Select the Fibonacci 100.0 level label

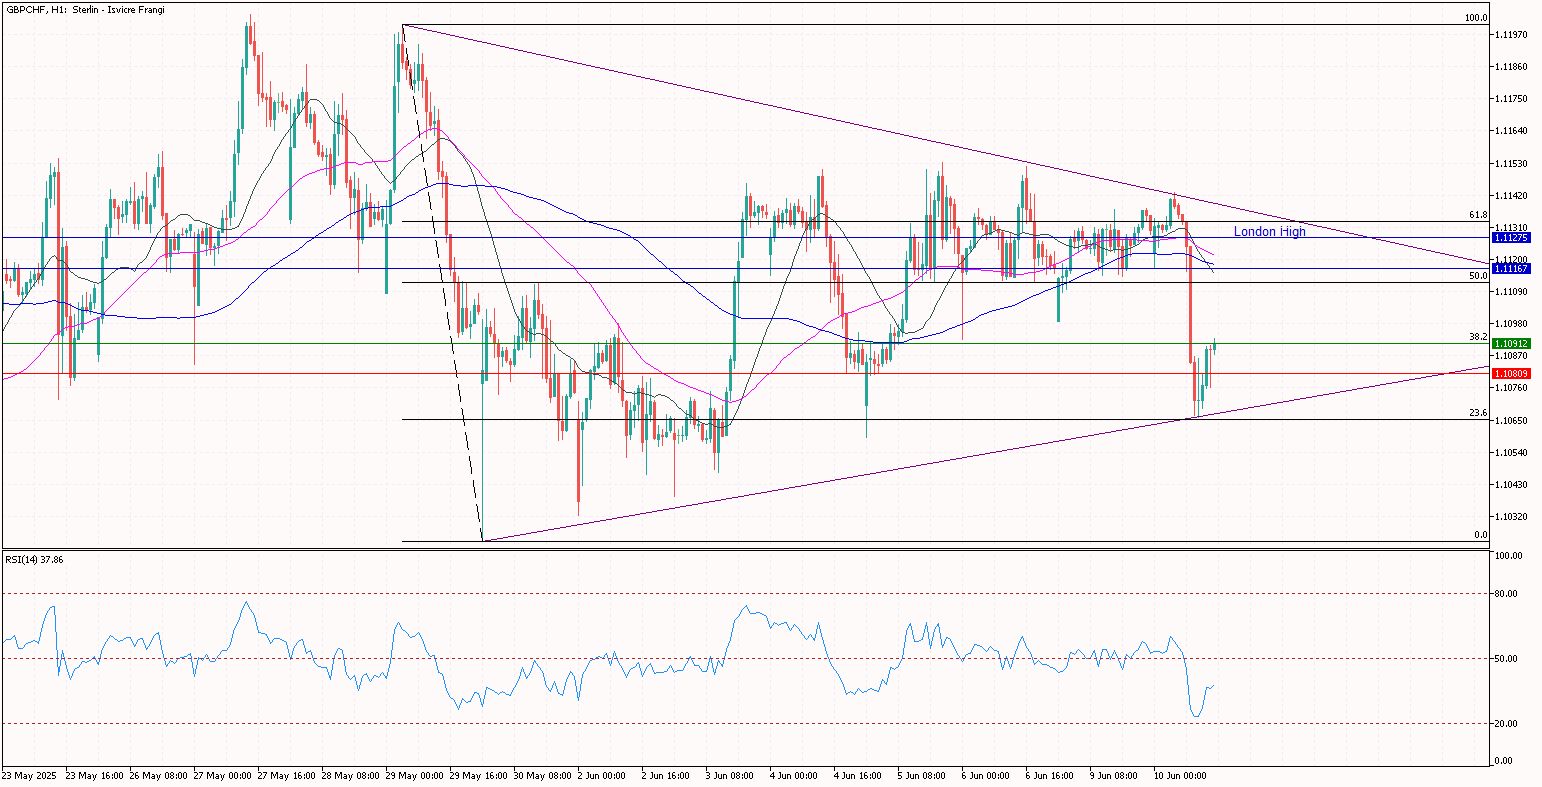tap(1476, 18)
